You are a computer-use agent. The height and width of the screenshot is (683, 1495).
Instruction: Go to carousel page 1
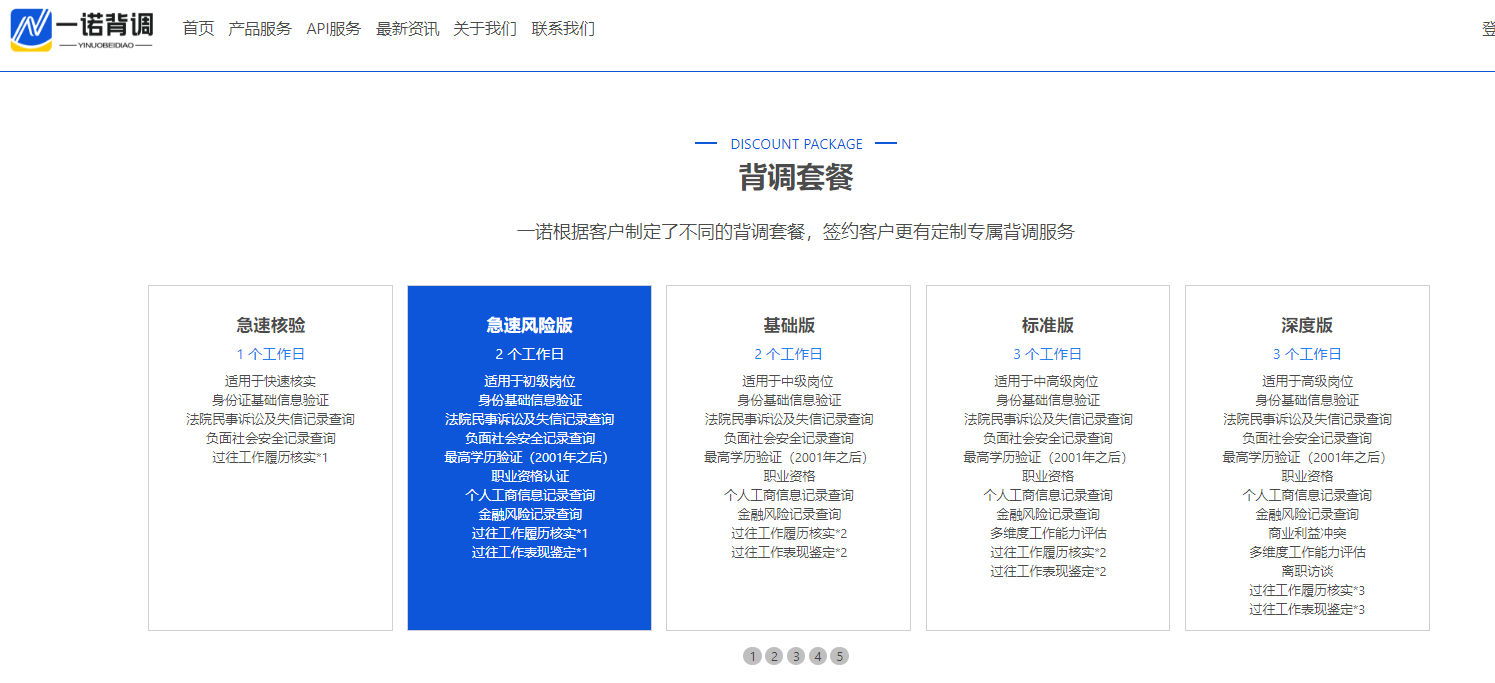click(x=752, y=656)
